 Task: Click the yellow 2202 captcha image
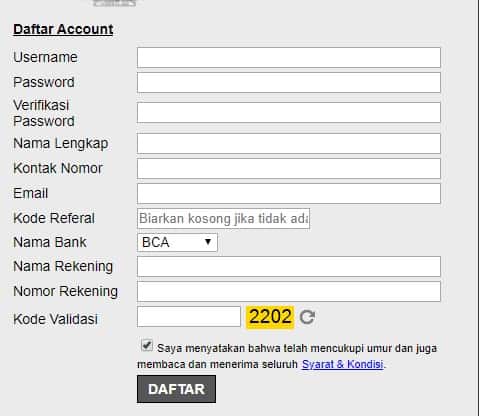270,317
